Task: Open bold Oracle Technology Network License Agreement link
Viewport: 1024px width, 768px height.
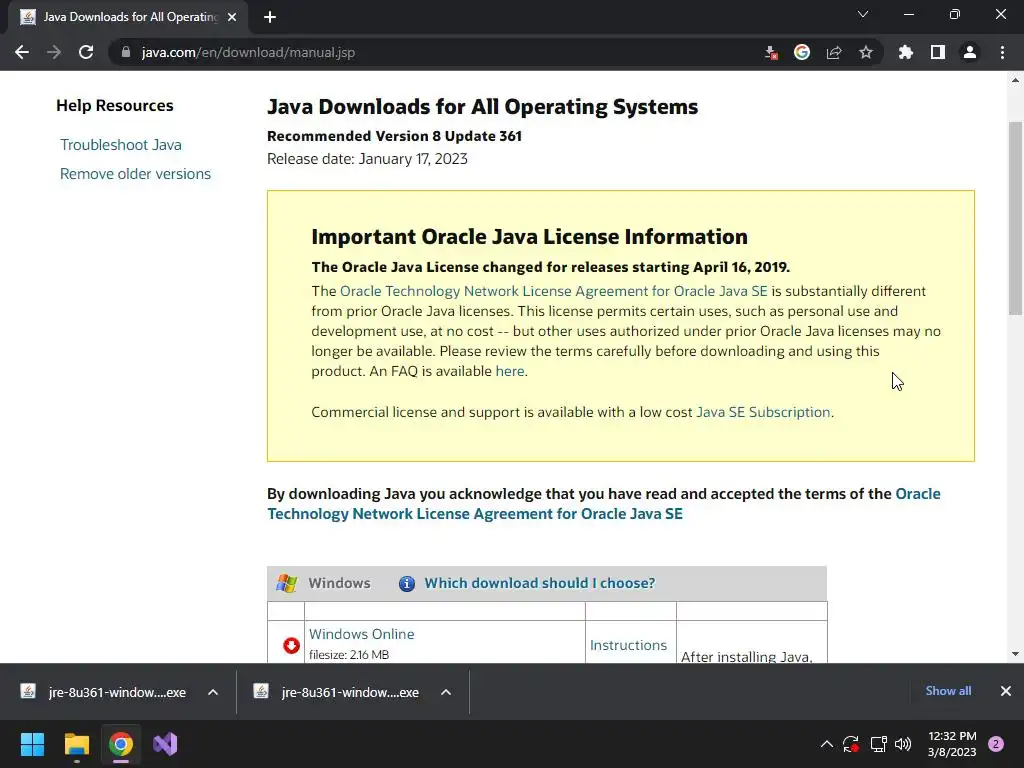Action: (604, 504)
